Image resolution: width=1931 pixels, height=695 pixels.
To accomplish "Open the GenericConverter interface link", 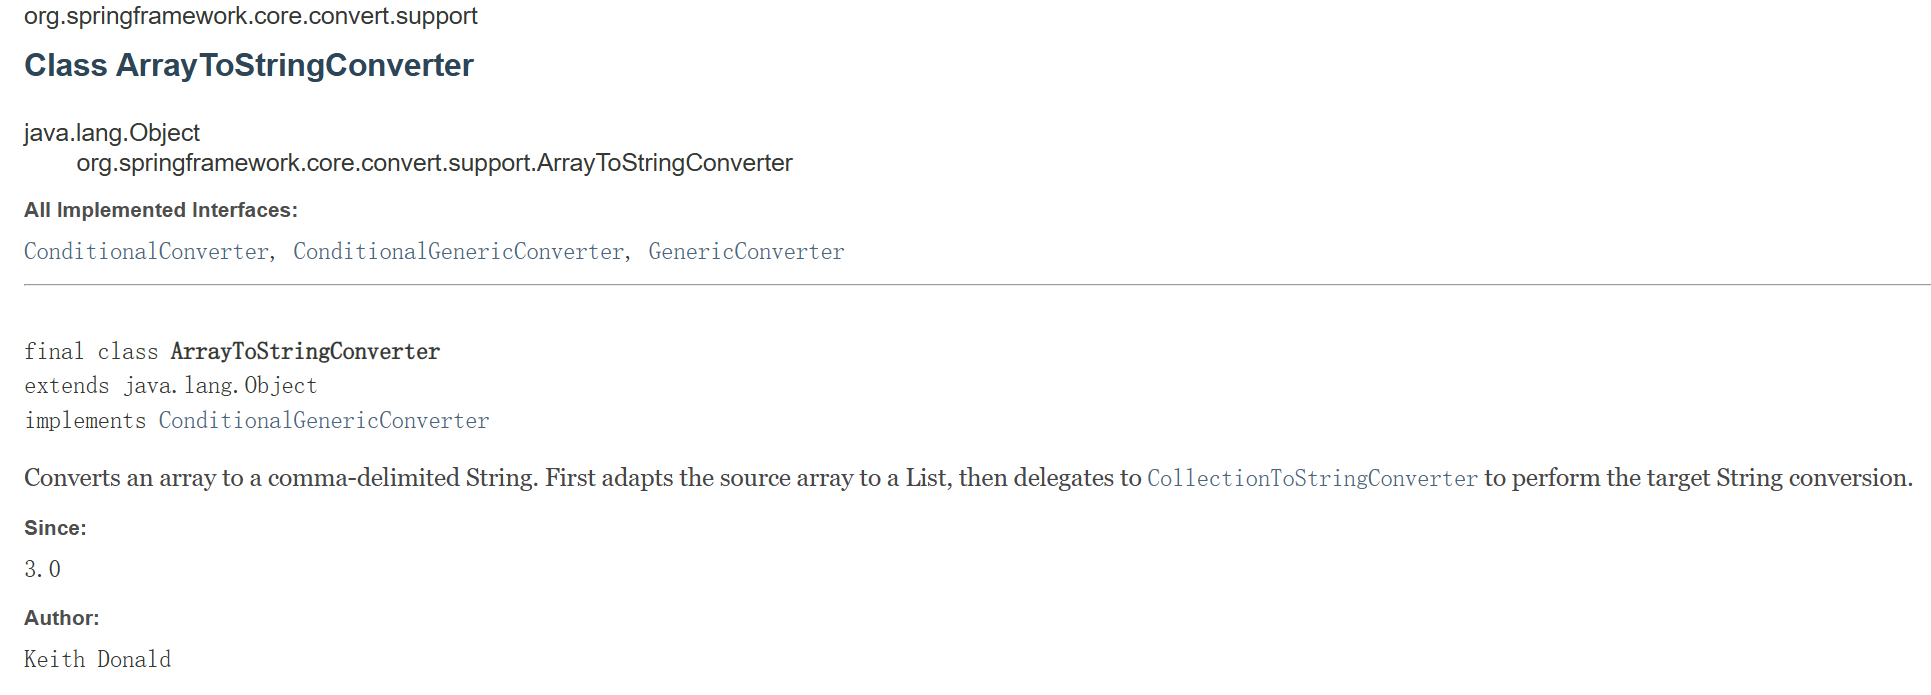I will tap(746, 252).
